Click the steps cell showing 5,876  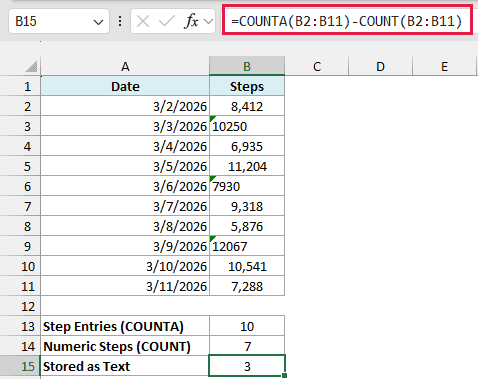click(247, 226)
